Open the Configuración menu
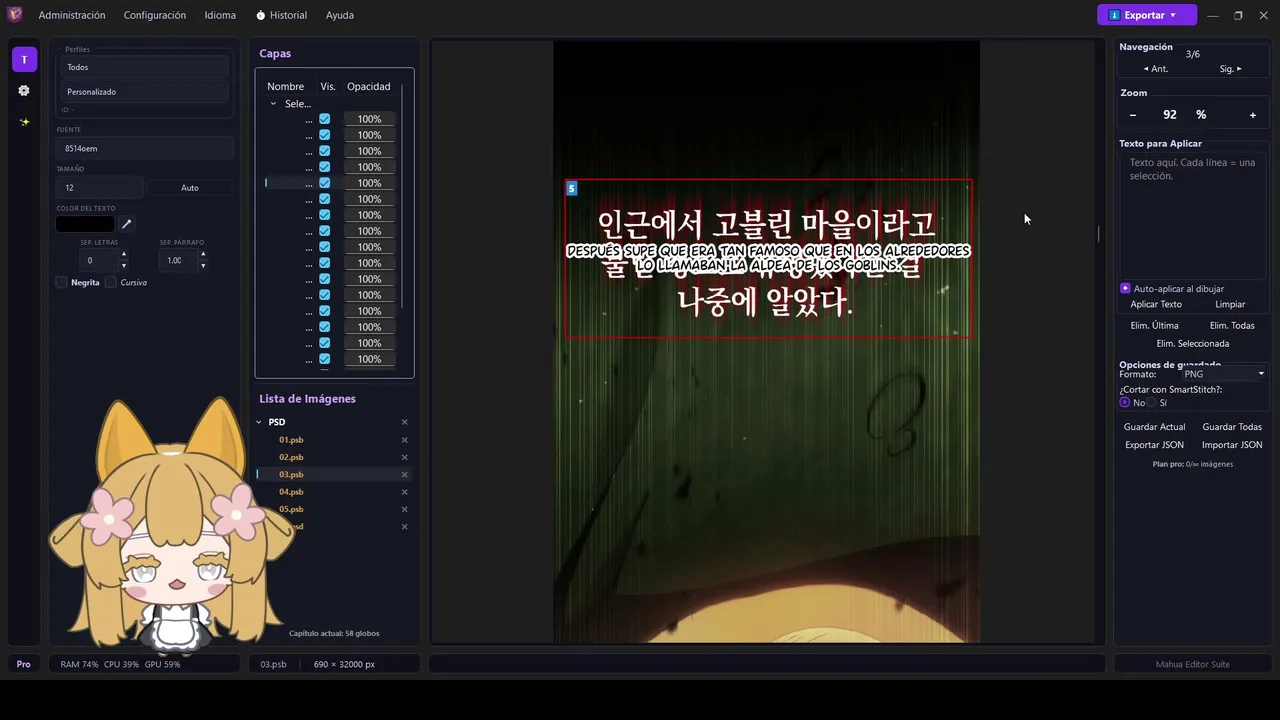The width and height of the screenshot is (1280, 720). [x=155, y=15]
